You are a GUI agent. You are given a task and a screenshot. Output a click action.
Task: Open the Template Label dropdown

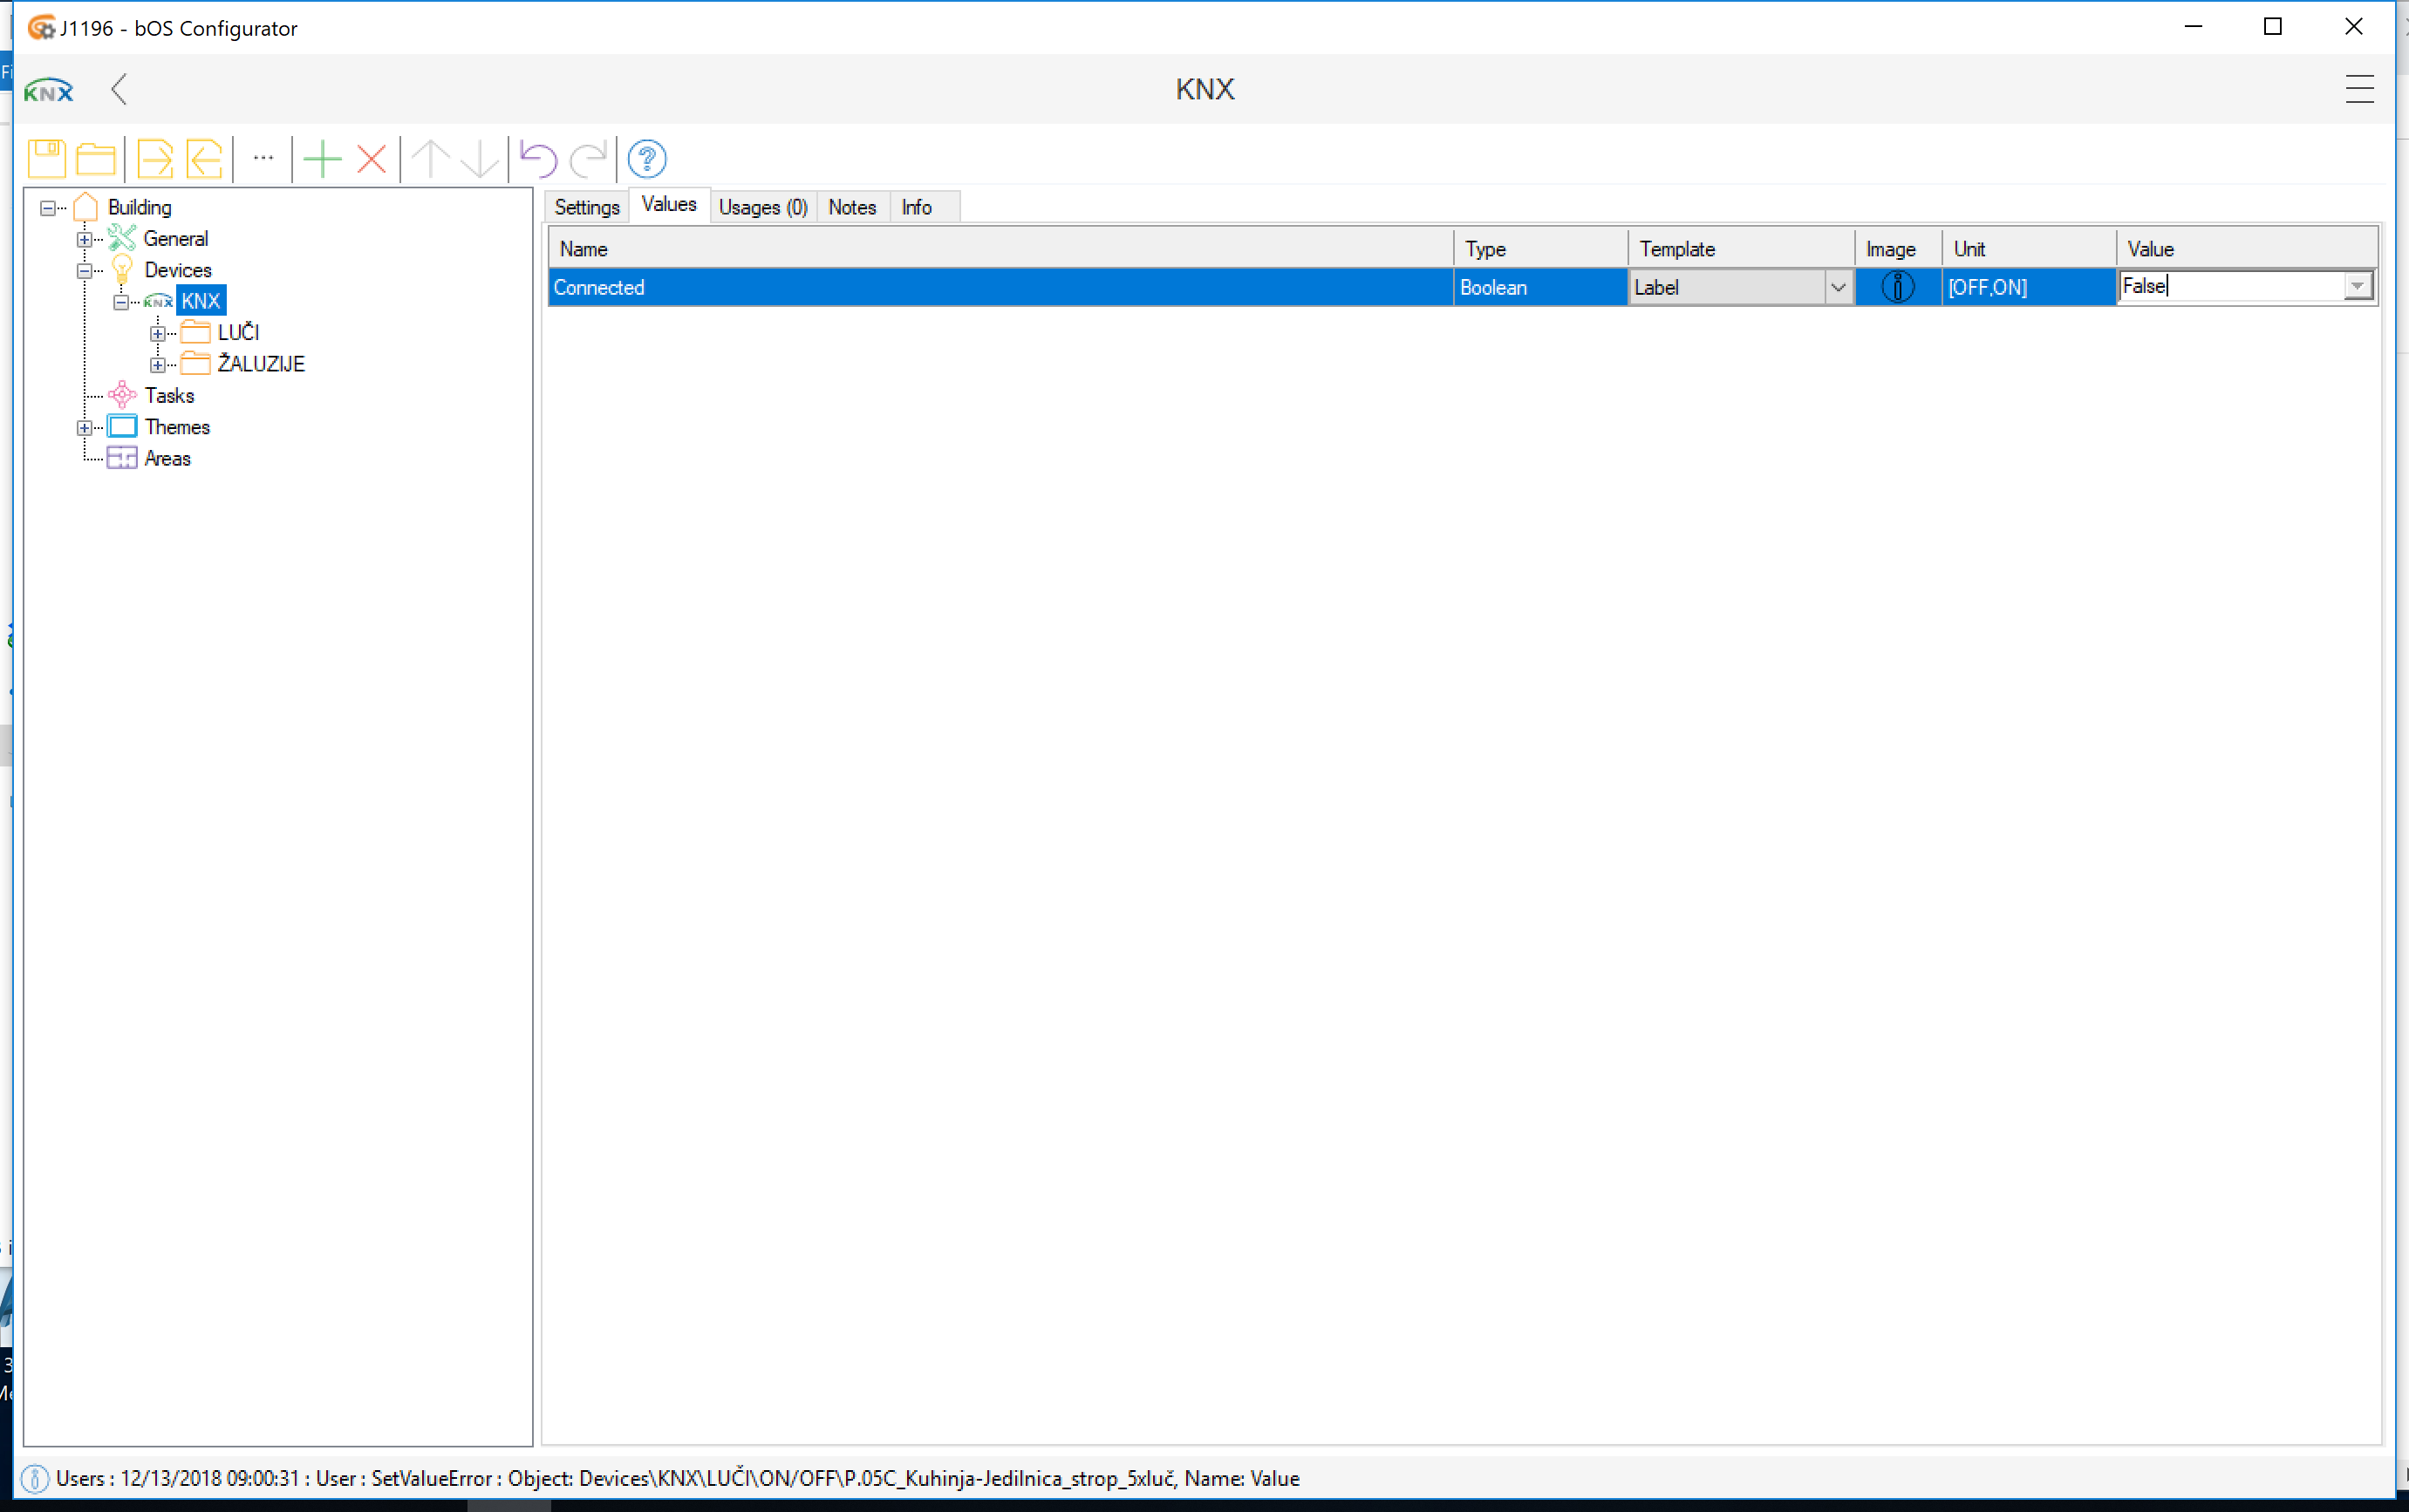pyautogui.click(x=1837, y=288)
